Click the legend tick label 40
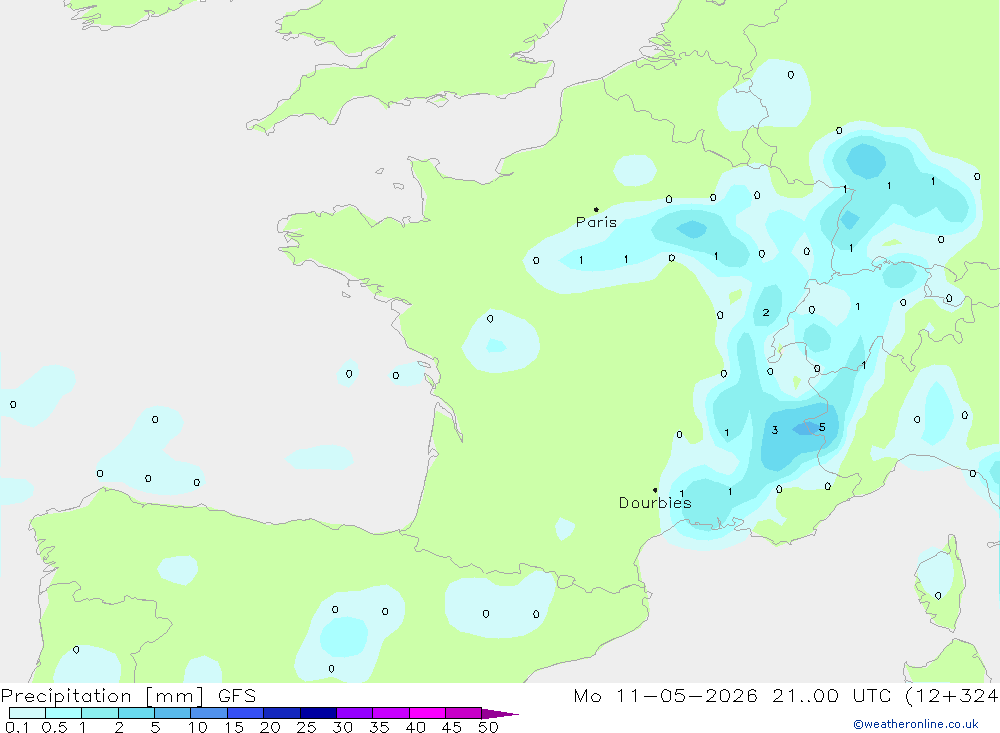 tap(415, 727)
